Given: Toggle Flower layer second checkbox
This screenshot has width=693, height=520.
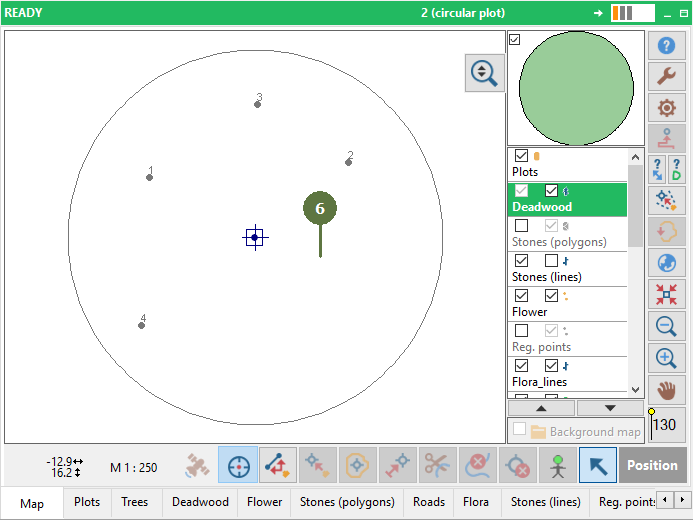Looking at the screenshot, I should (551, 296).
